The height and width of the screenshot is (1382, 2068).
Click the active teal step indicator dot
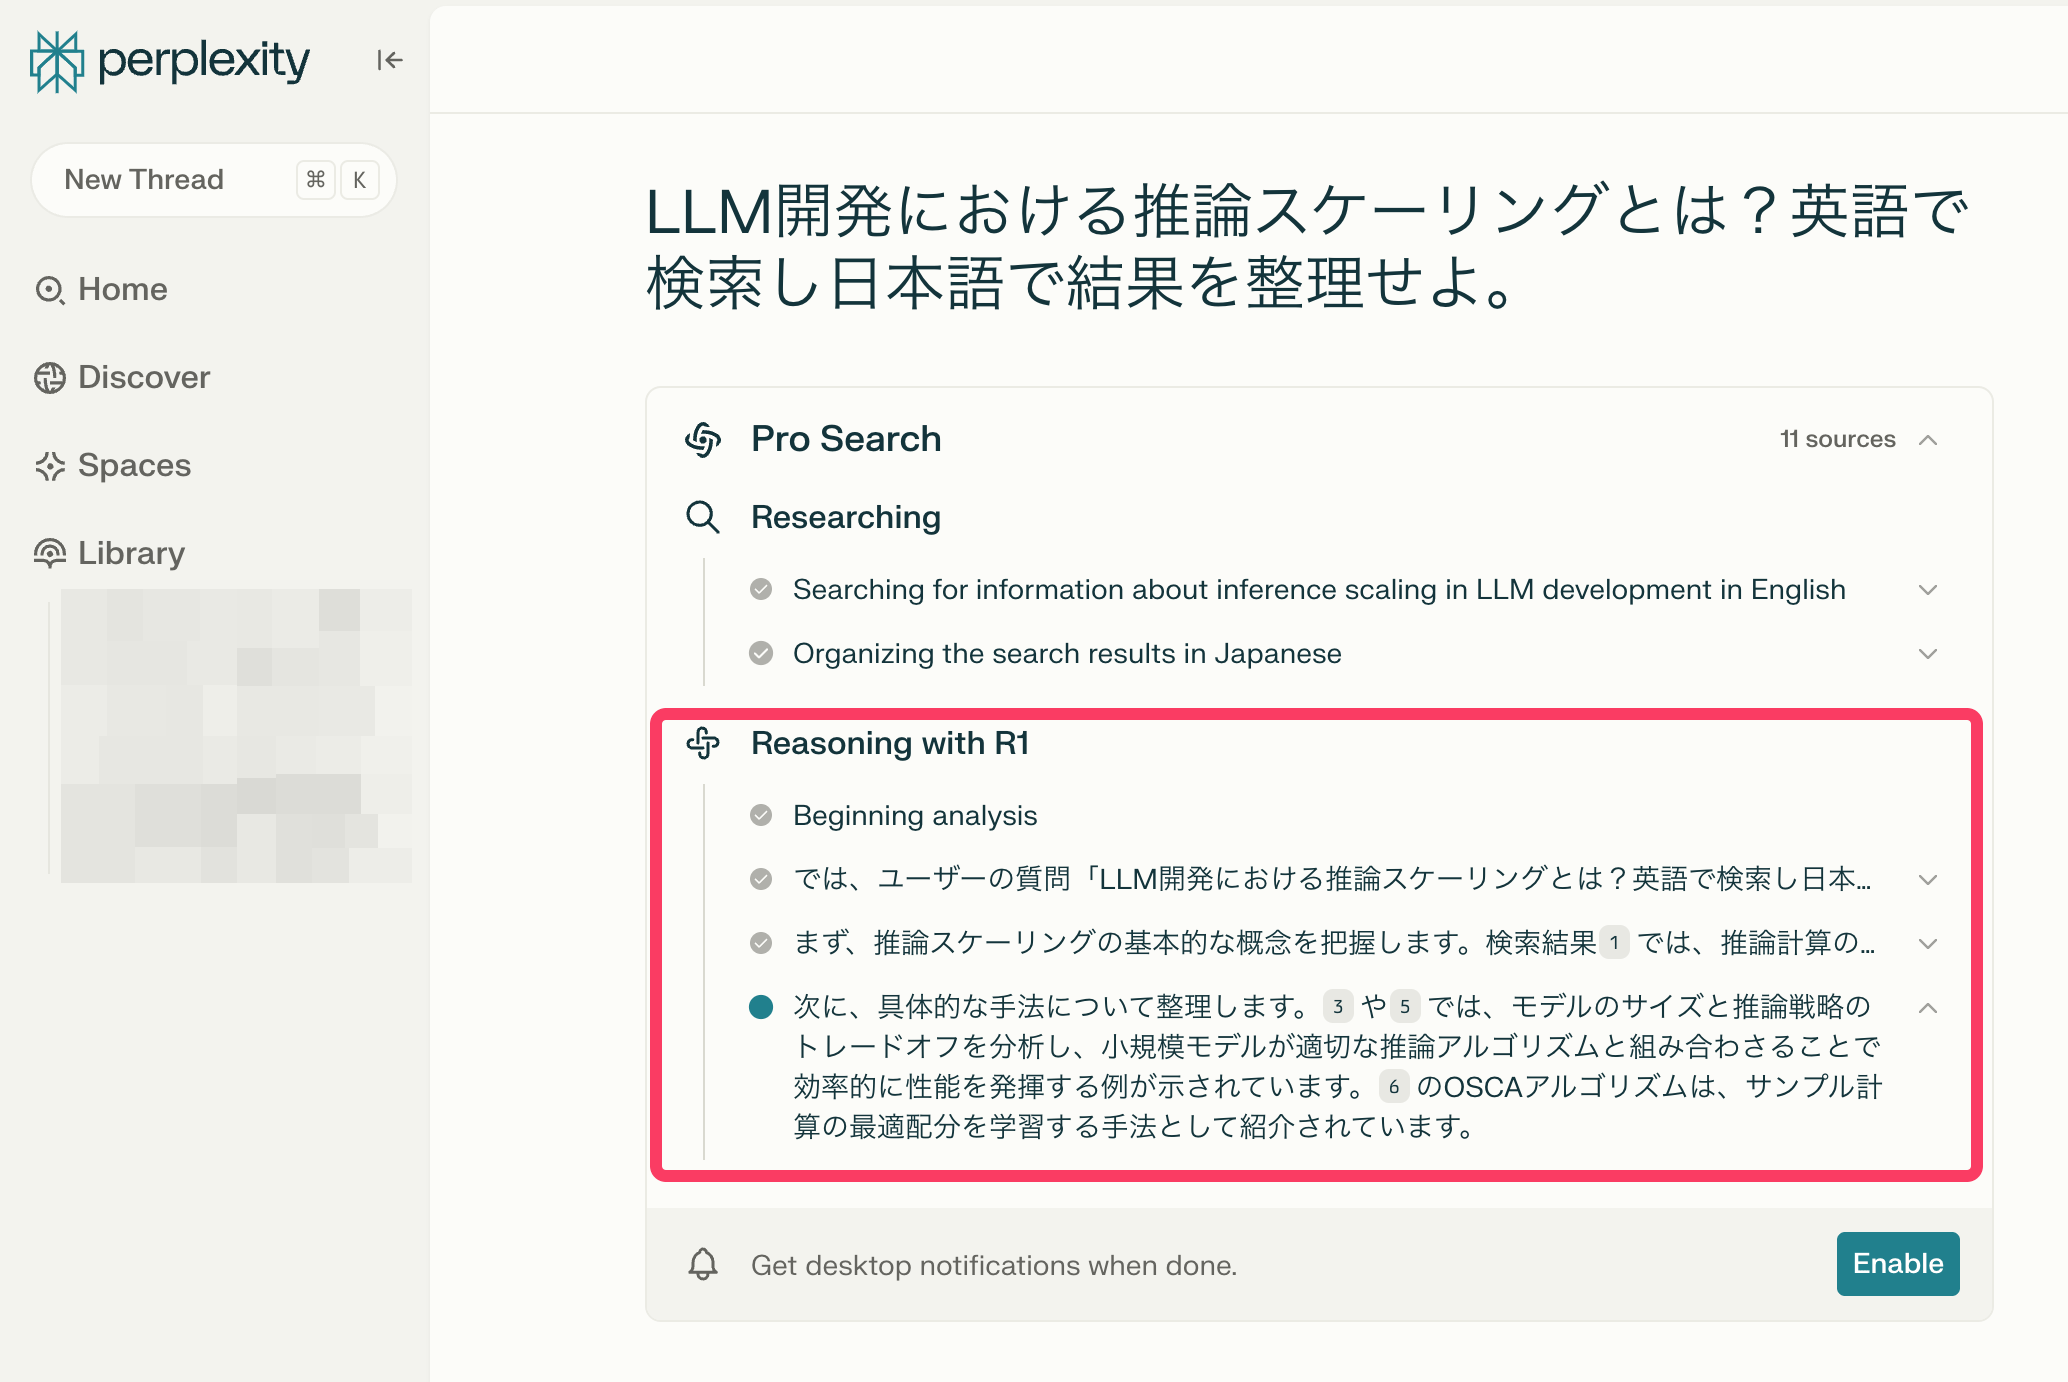(761, 1007)
